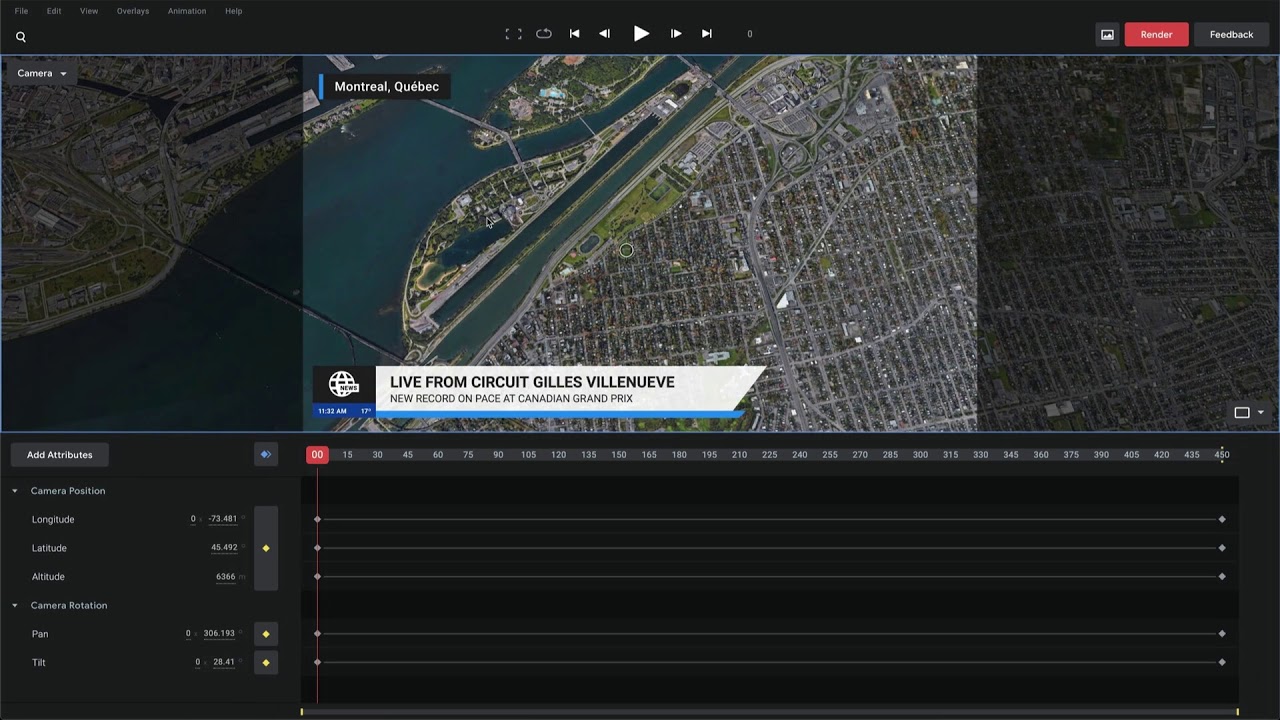Image resolution: width=1280 pixels, height=720 pixels.
Task: Select the Pan start keyframe
Action: pyautogui.click(x=317, y=634)
